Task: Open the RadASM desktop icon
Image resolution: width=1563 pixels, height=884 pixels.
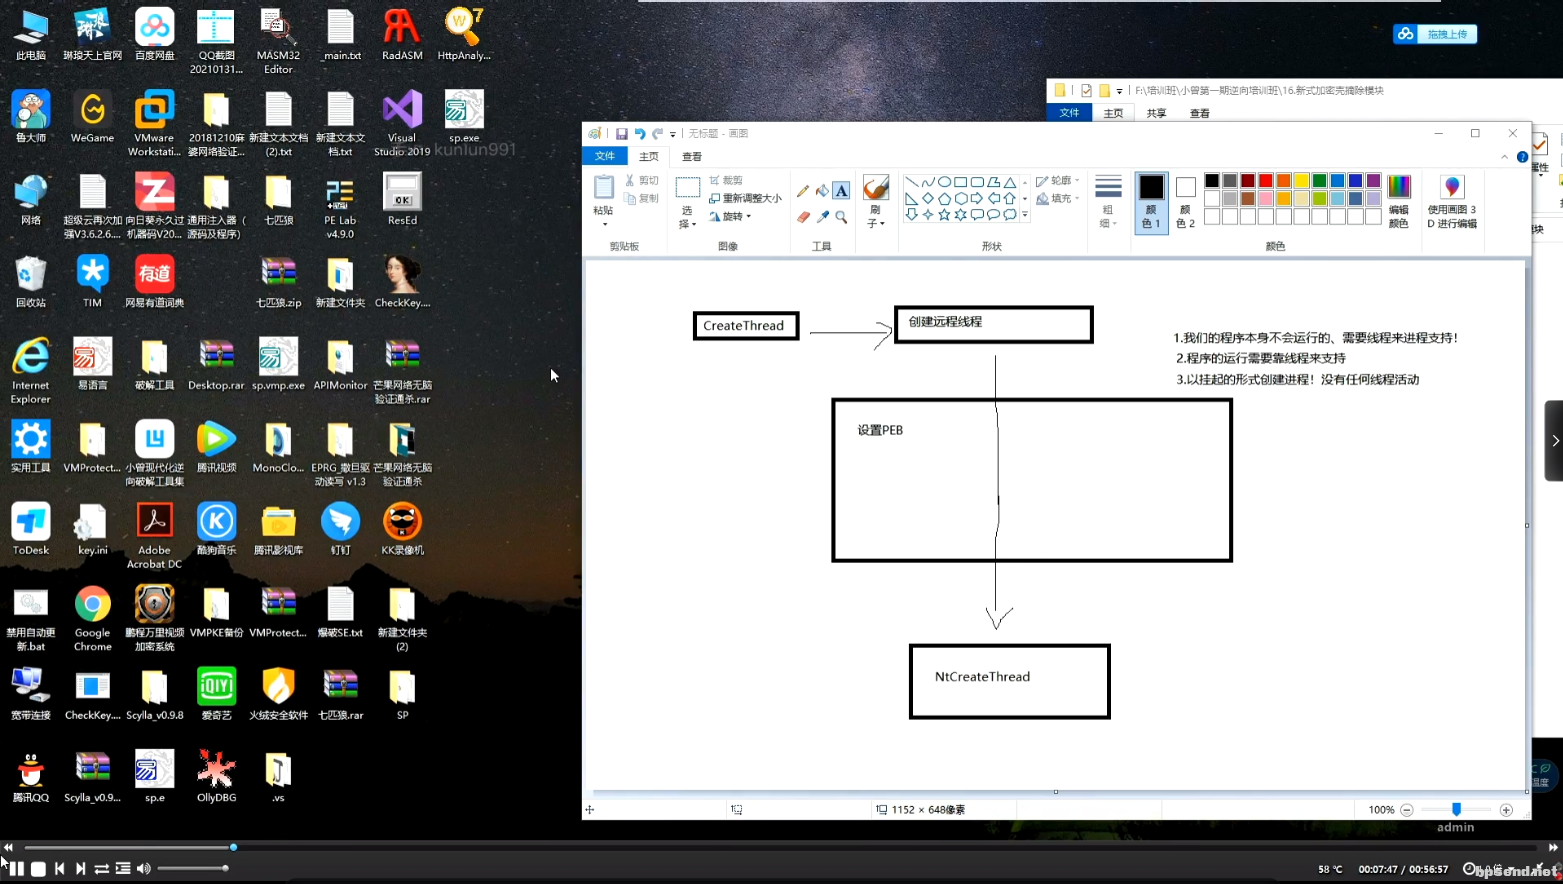Action: click(x=402, y=34)
